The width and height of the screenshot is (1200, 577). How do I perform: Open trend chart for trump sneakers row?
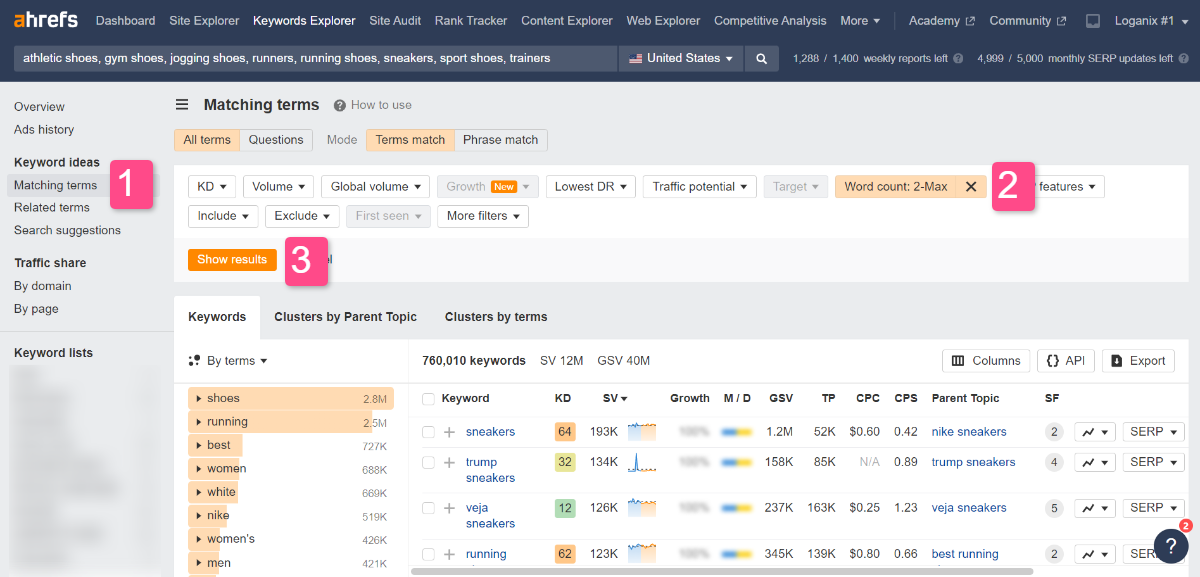[1094, 462]
